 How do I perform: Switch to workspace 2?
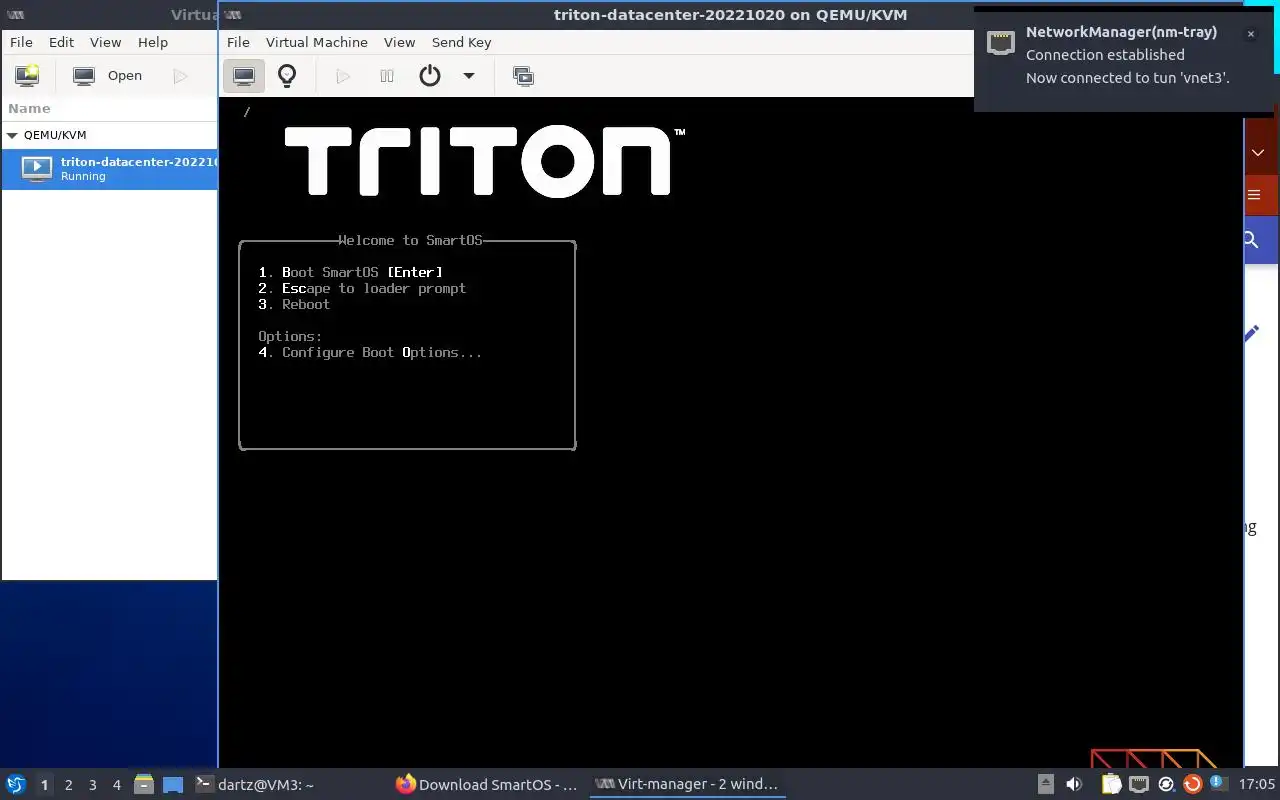(x=68, y=785)
